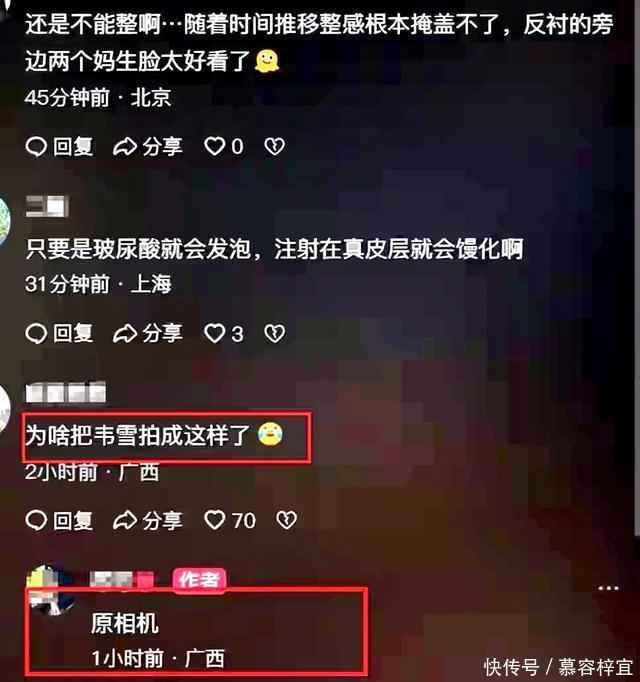Open blurred username above the 韦雪 comment
Image resolution: width=640 pixels, height=682 pixels.
pos(66,392)
